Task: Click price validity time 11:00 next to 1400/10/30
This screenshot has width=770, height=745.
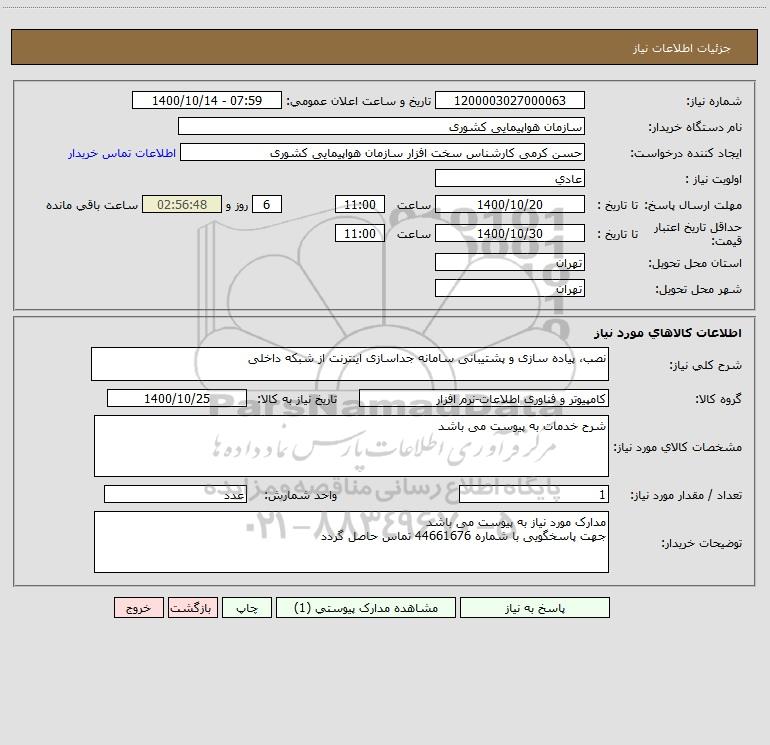Action: coord(359,233)
